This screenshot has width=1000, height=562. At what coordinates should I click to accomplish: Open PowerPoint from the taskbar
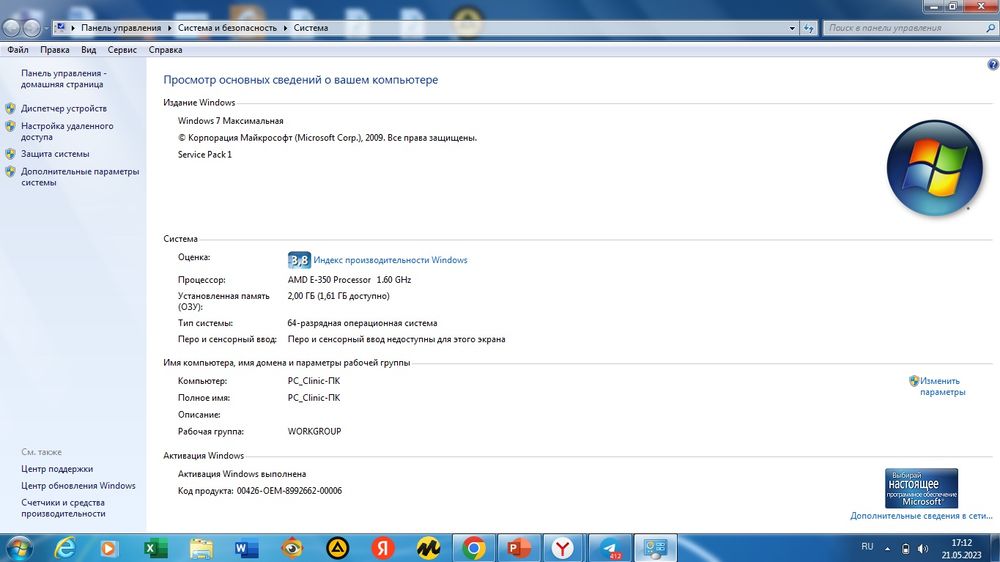(x=518, y=548)
